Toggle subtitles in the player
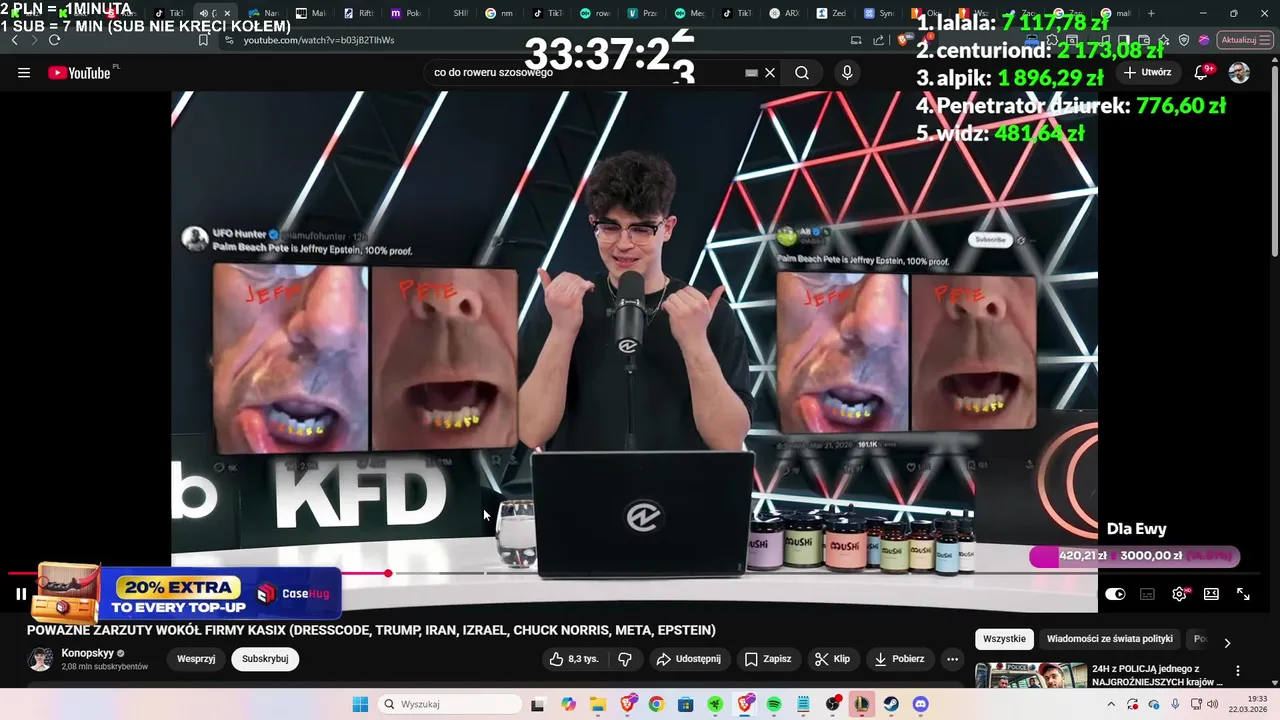The height and width of the screenshot is (720, 1280). [1147, 594]
